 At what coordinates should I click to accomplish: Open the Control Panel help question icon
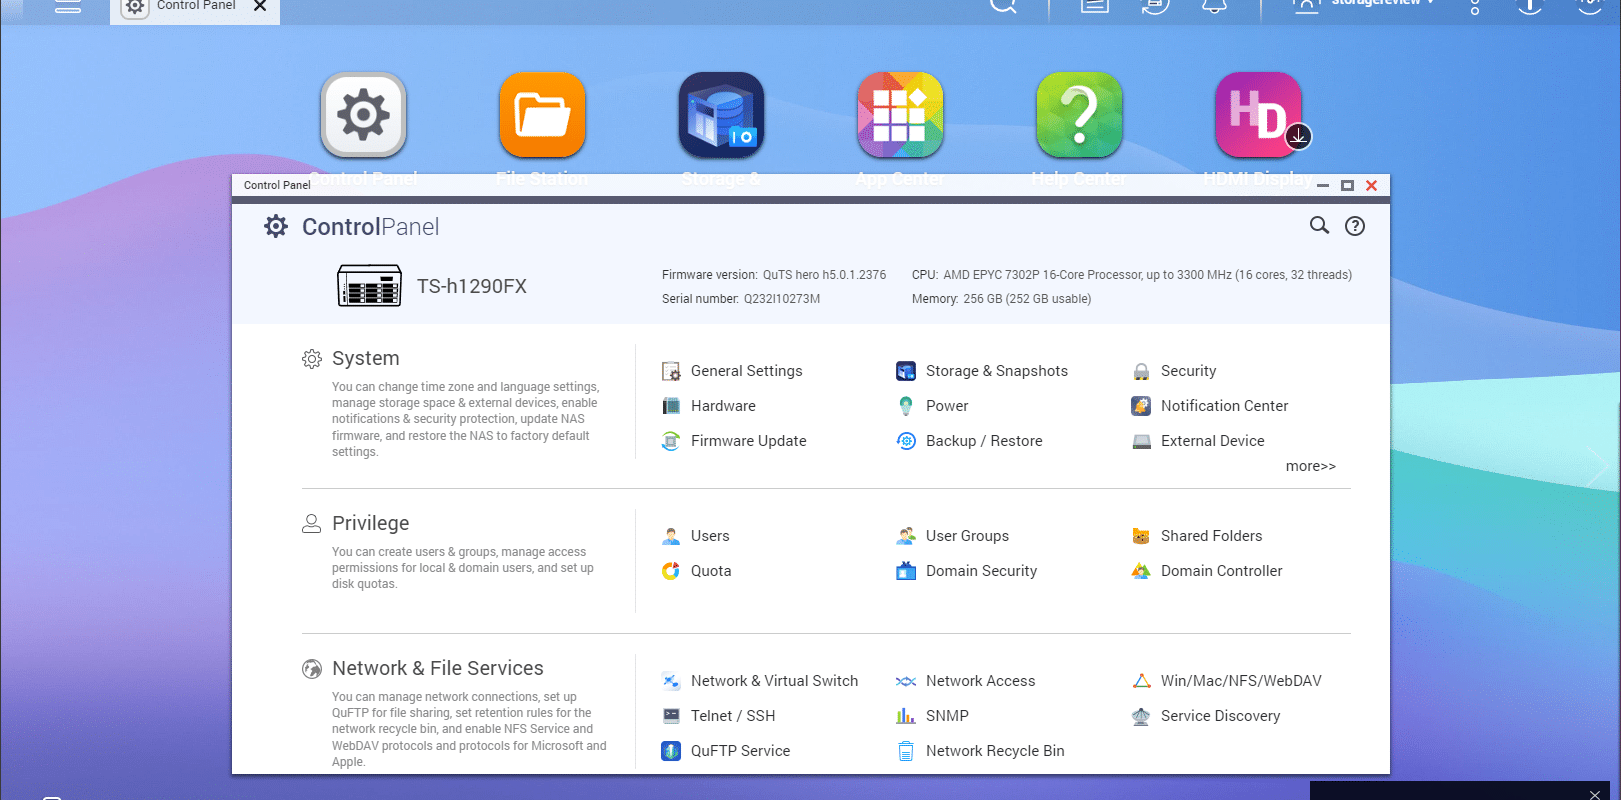pyautogui.click(x=1355, y=226)
